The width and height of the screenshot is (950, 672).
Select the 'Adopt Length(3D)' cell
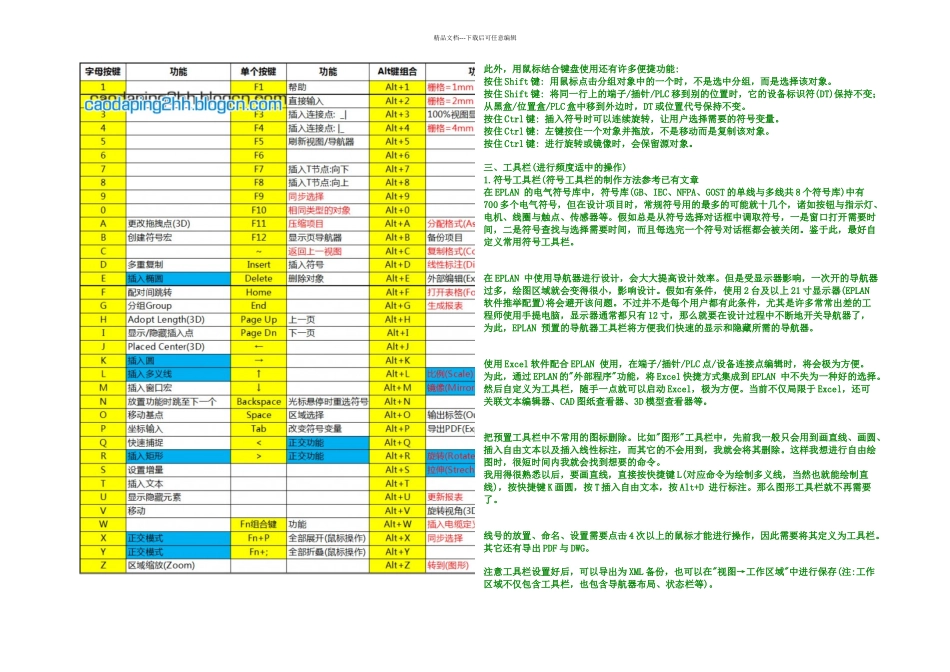pyautogui.click(x=178, y=319)
